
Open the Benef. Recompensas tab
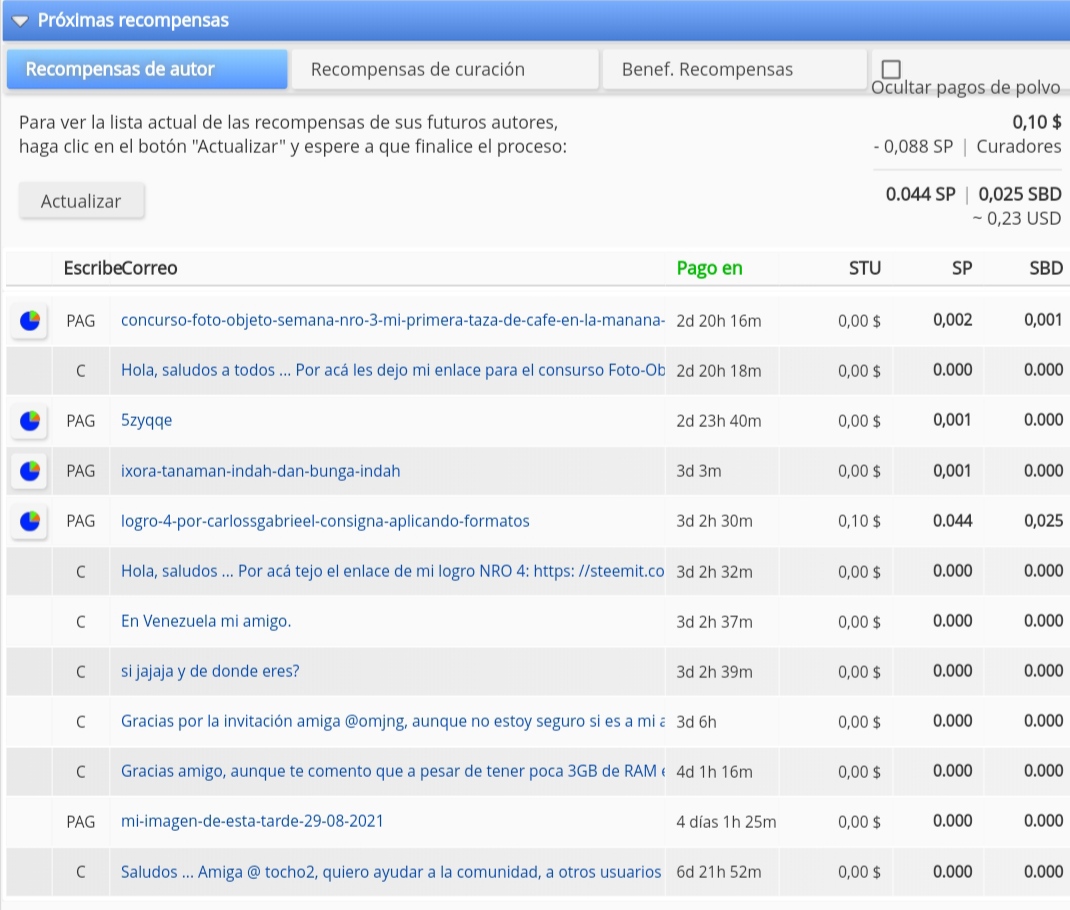coord(734,69)
